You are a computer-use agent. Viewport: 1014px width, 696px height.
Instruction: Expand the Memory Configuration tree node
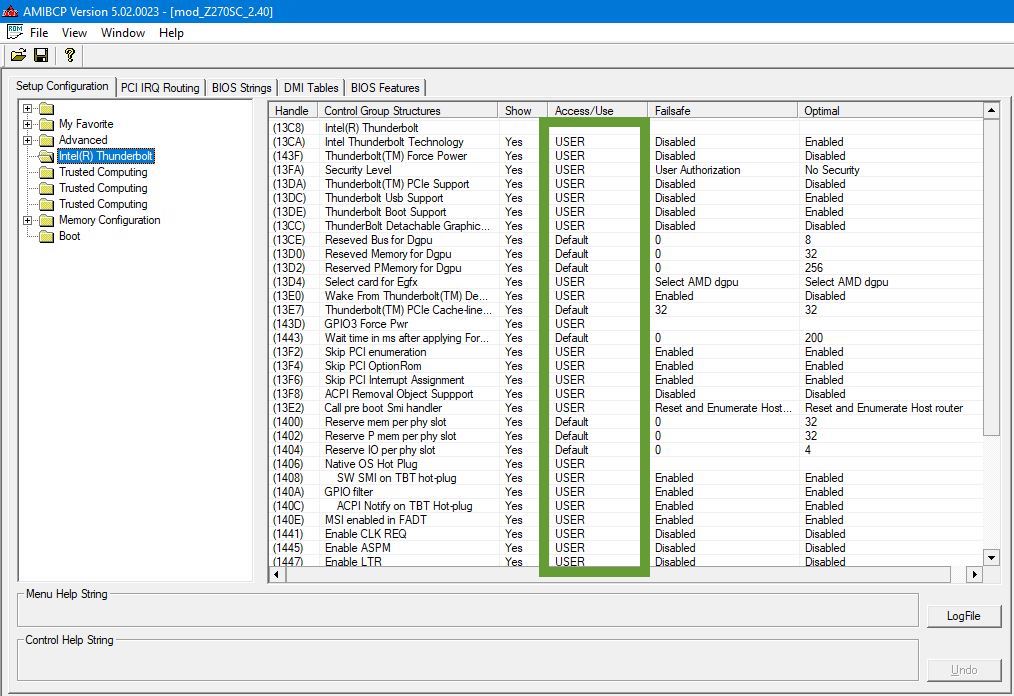28,220
